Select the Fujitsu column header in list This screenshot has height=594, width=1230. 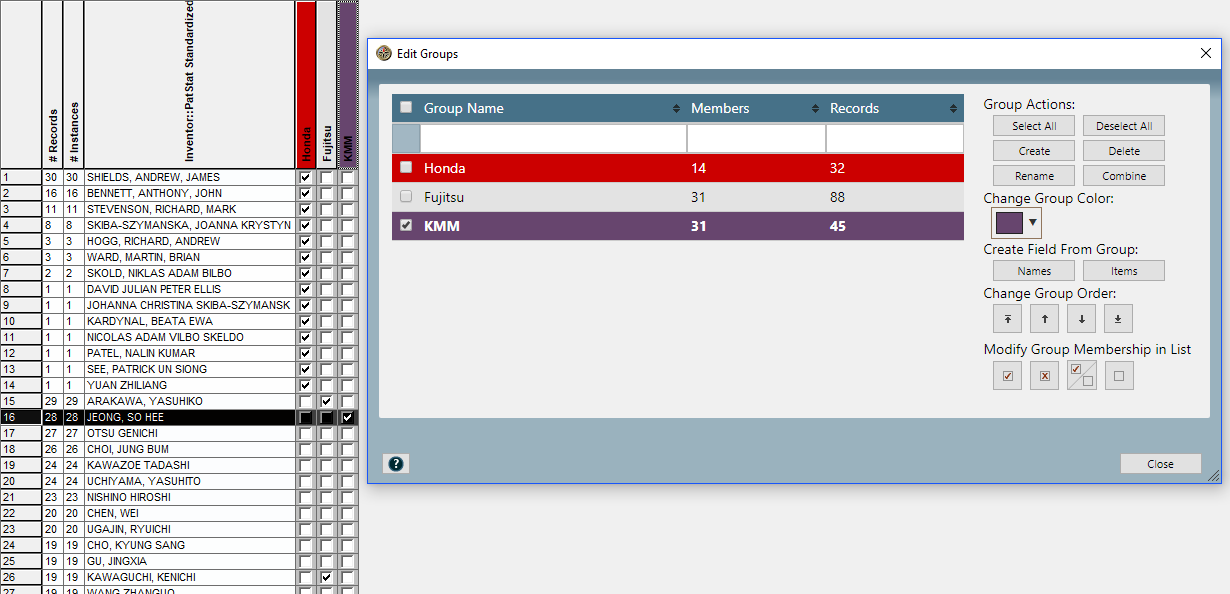coord(327,84)
